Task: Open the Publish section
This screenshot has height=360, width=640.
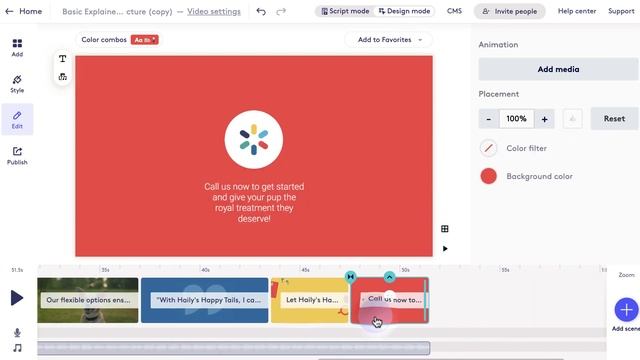Action: click(17, 156)
